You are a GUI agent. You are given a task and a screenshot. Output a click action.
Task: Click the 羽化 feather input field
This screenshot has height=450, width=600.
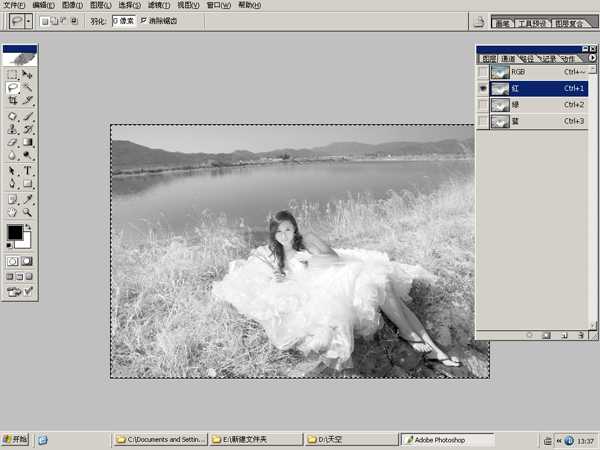click(x=124, y=20)
